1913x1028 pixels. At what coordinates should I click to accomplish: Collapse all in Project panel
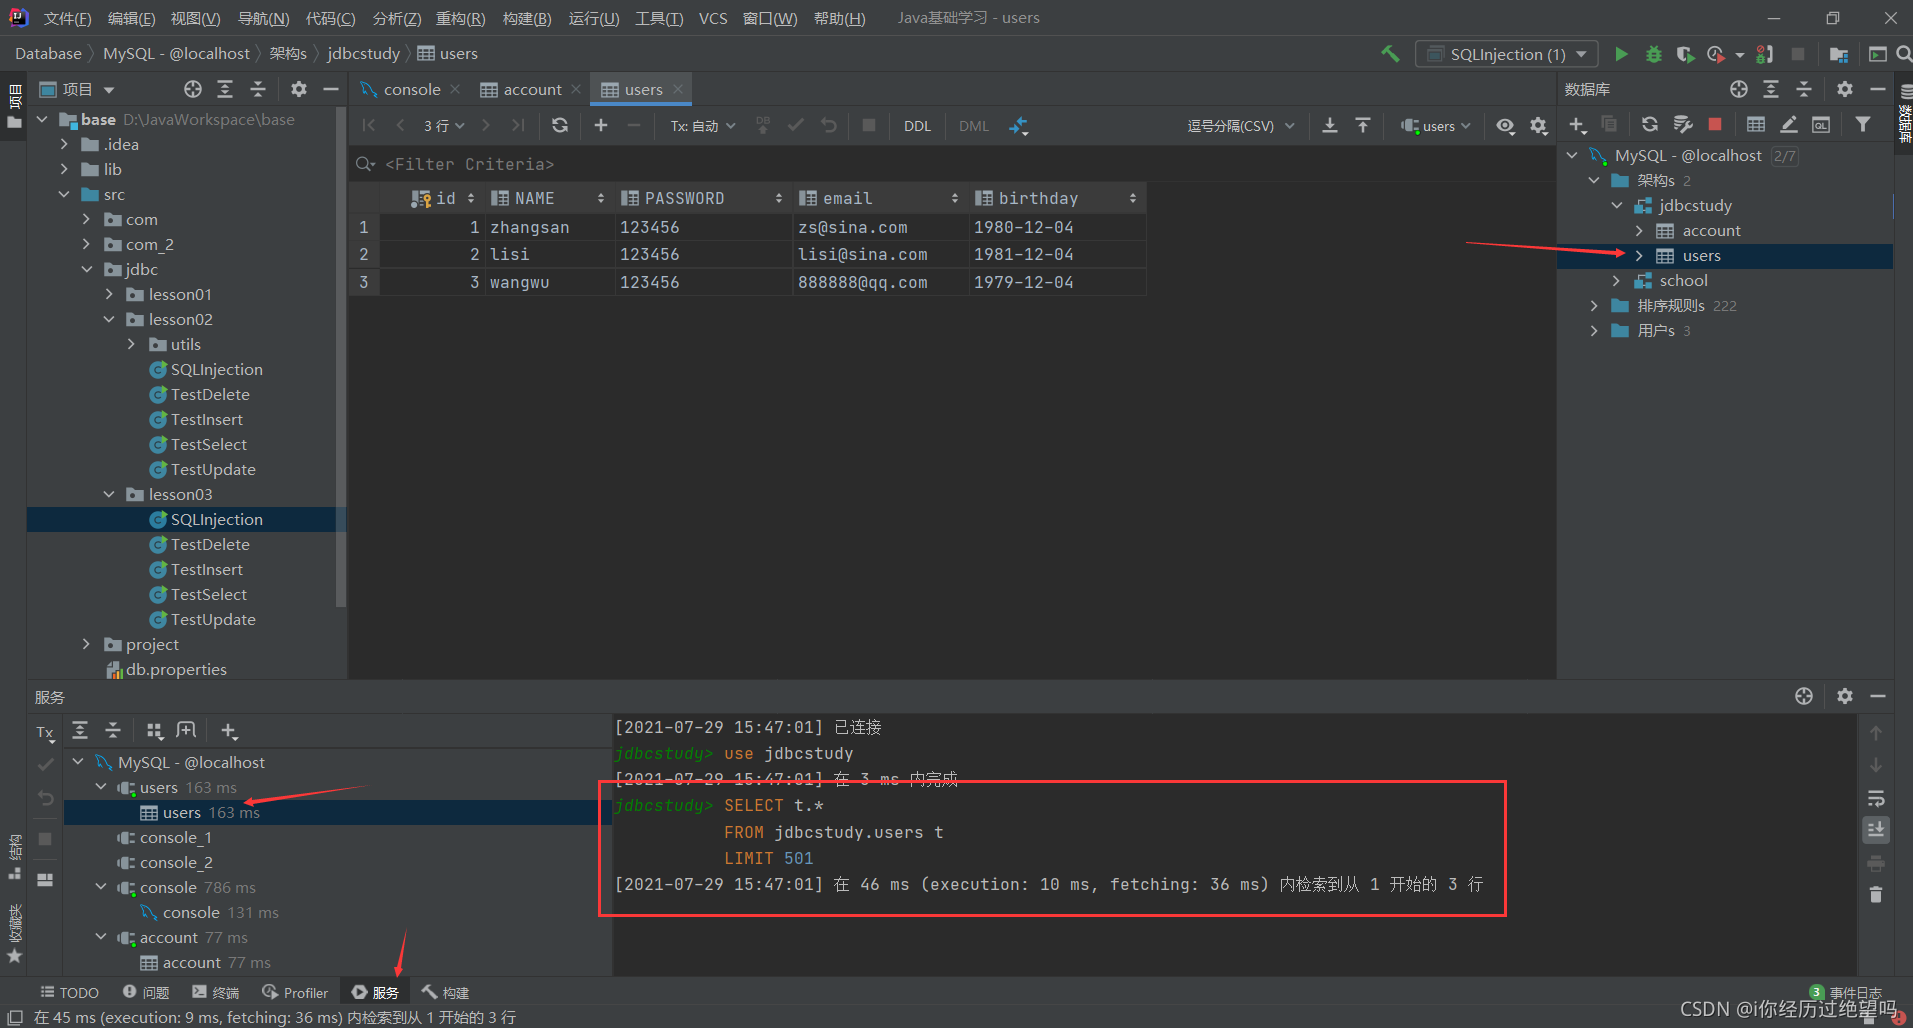coord(258,89)
